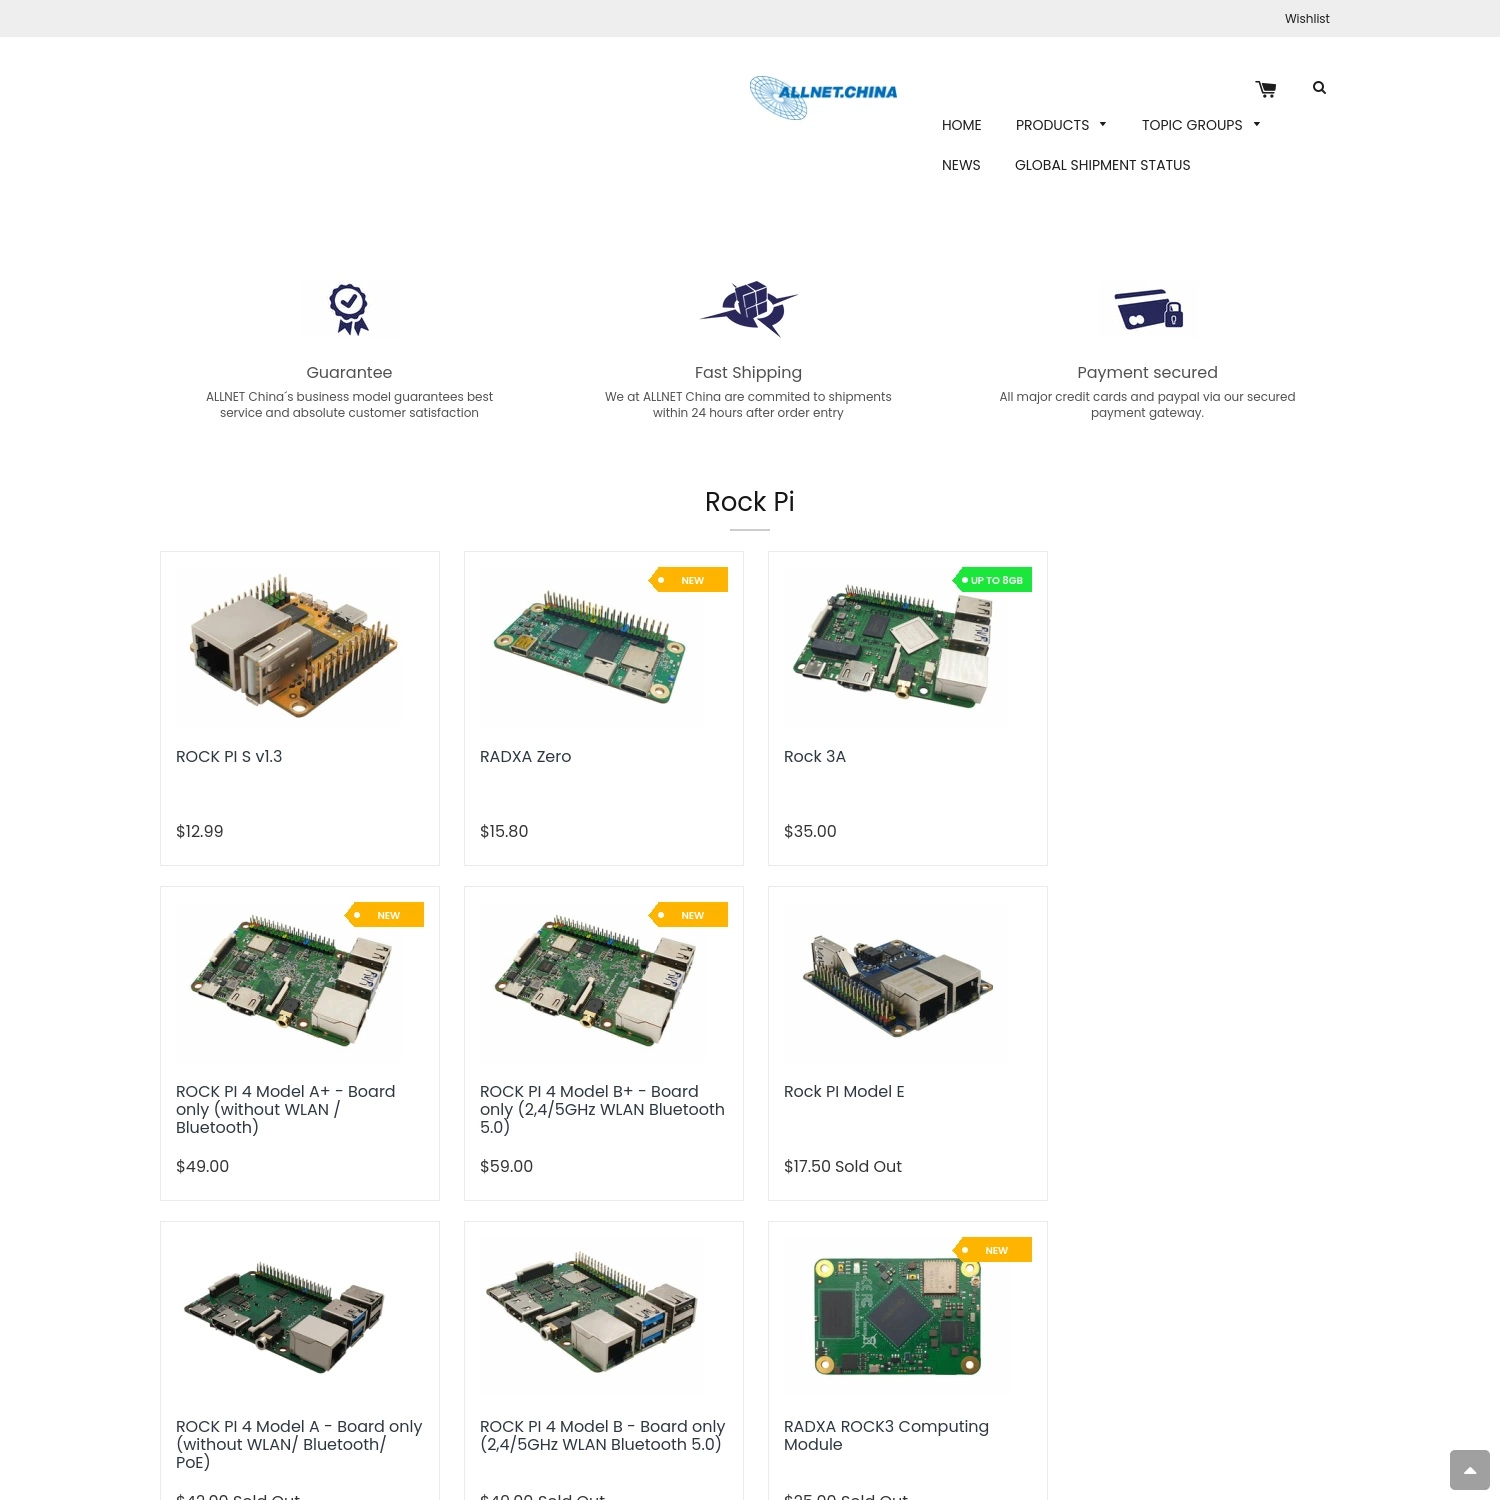Open the search magnifier icon
The width and height of the screenshot is (1500, 1500).
tap(1319, 88)
